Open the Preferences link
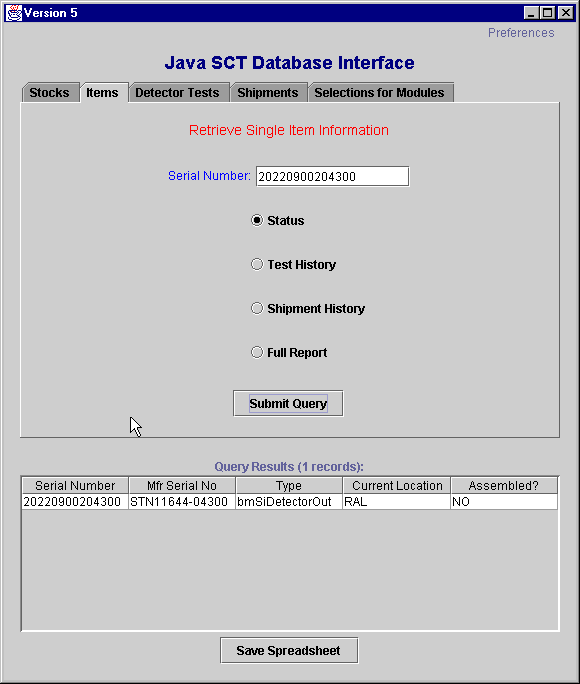580x684 pixels. [521, 33]
